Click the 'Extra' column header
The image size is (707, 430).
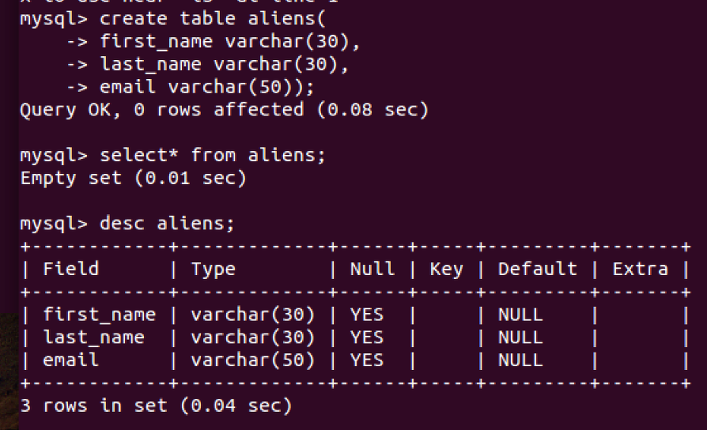640,269
